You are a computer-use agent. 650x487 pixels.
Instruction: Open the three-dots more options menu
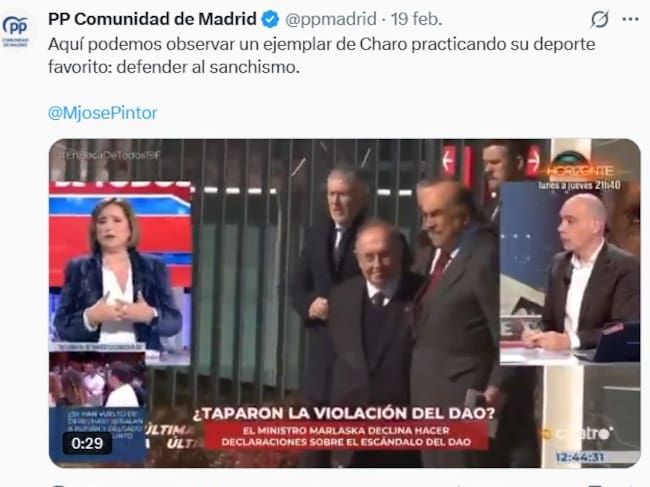pos(631,19)
